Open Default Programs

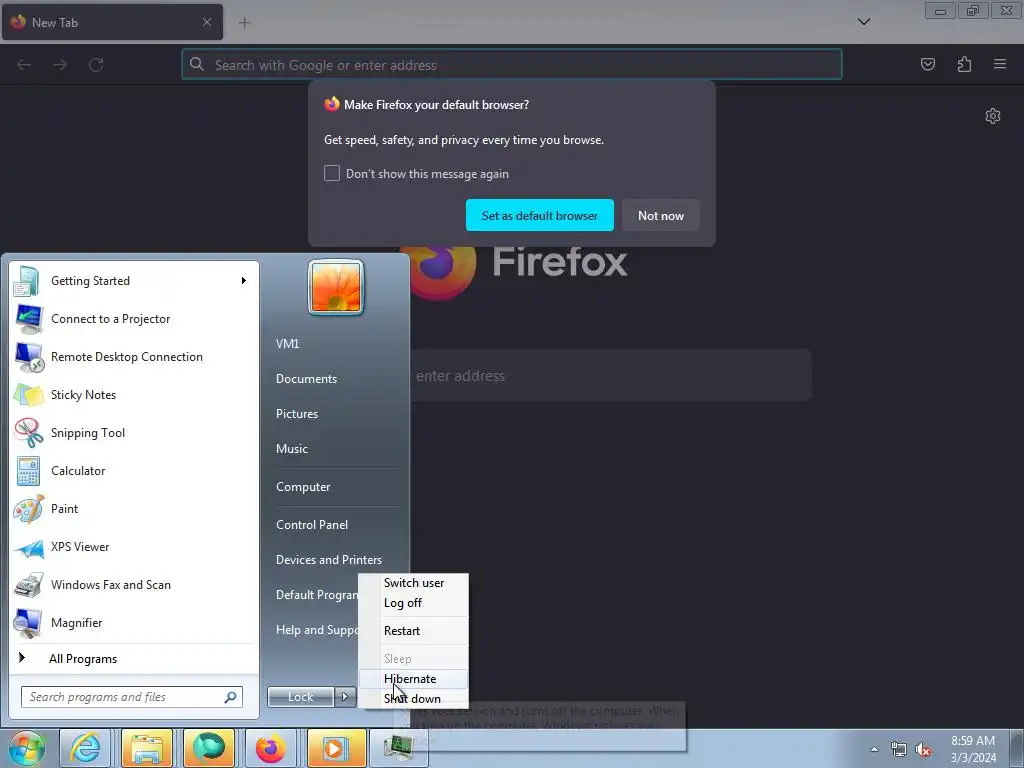[316, 595]
